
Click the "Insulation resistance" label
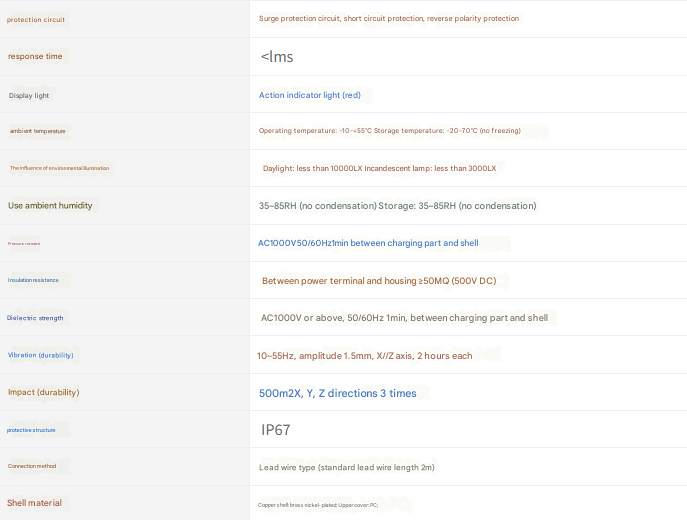(x=33, y=280)
